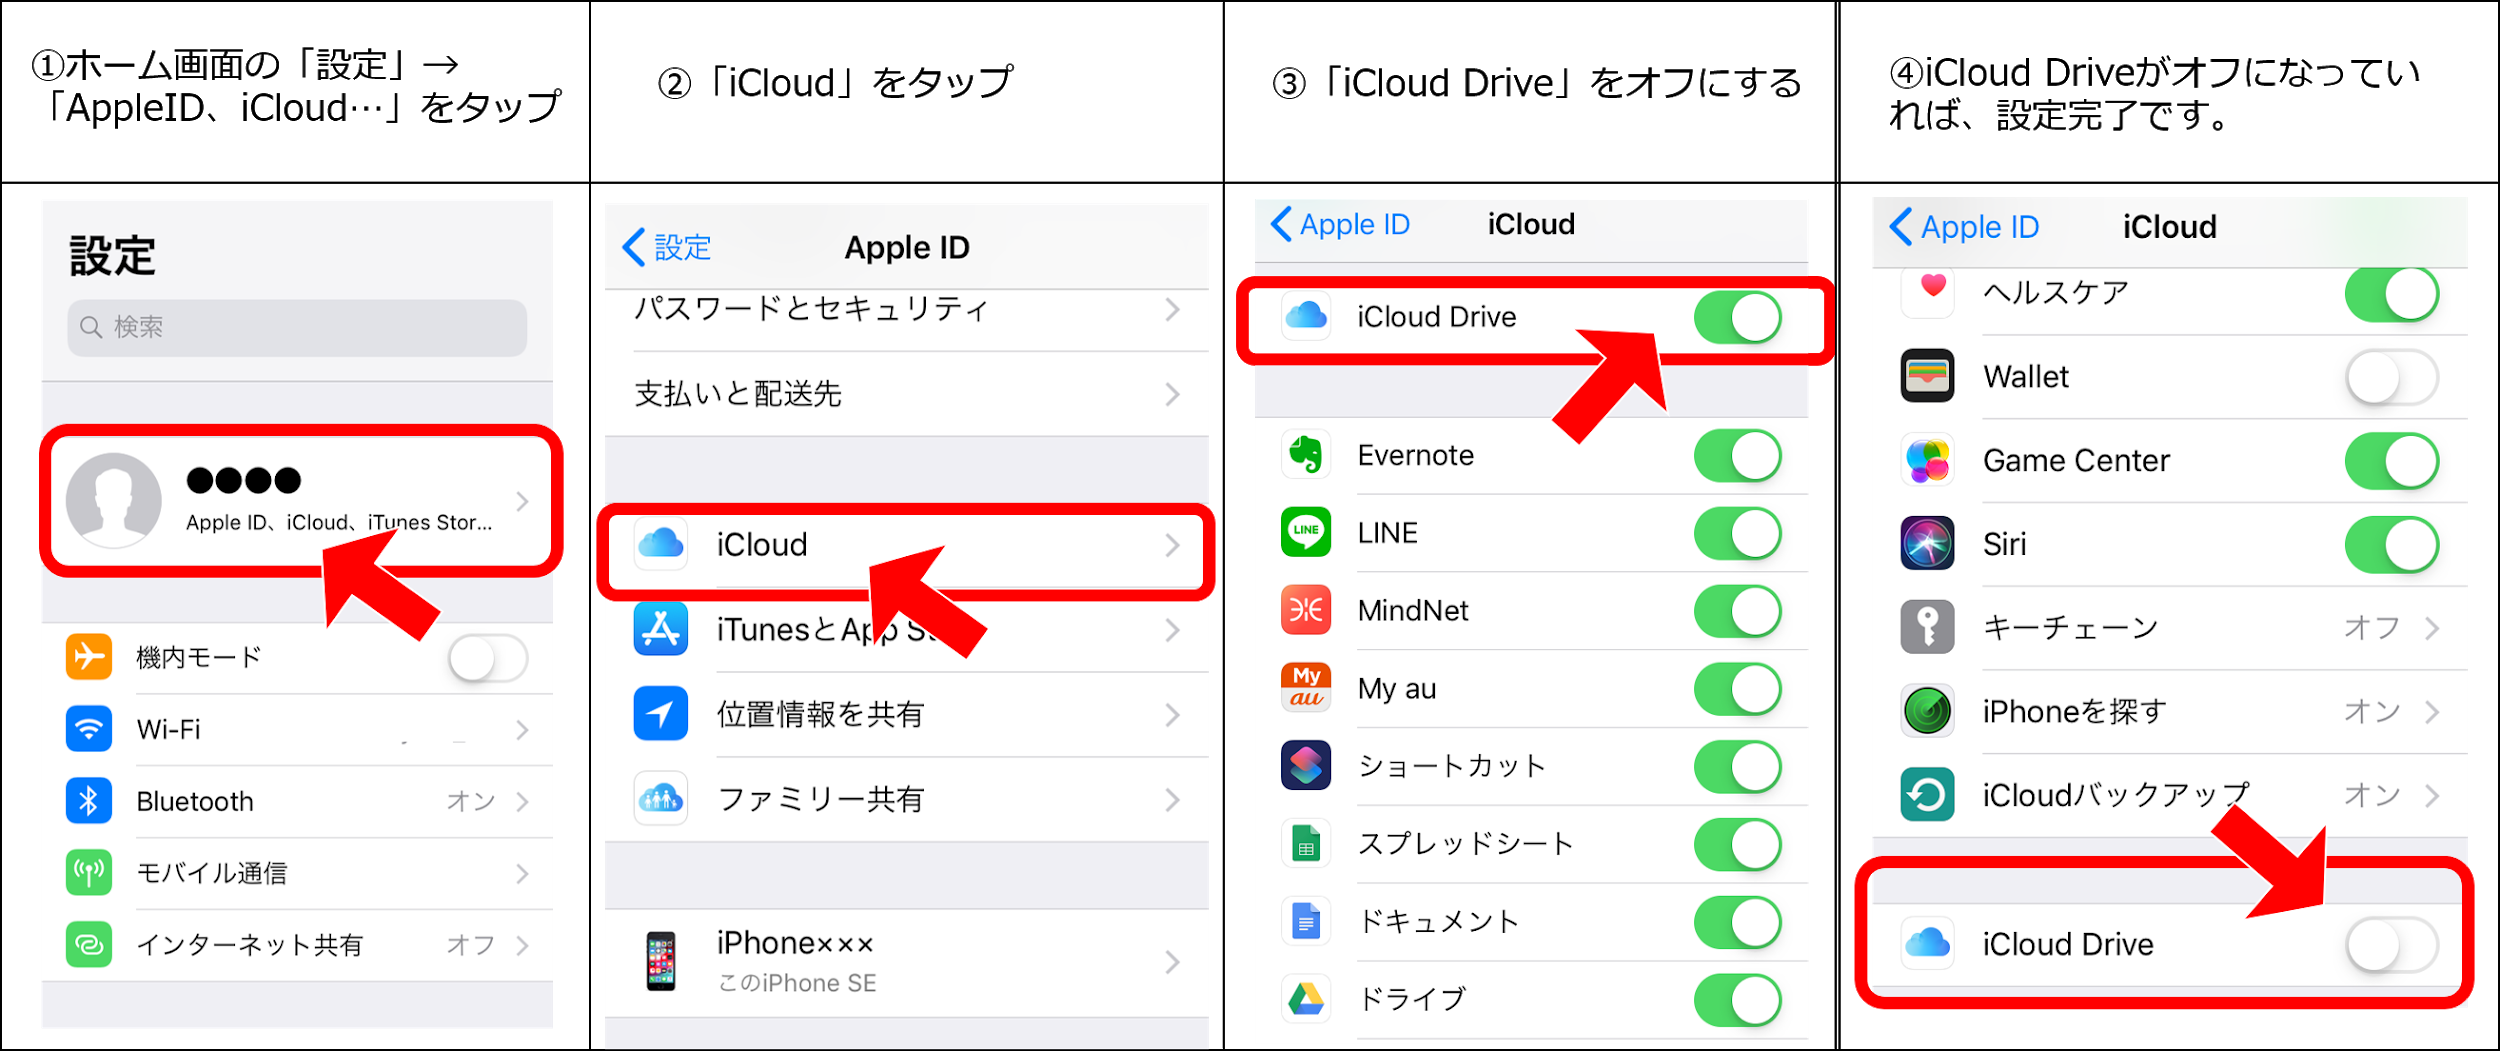
Task: Tap the Game Center icon
Action: click(x=1927, y=460)
